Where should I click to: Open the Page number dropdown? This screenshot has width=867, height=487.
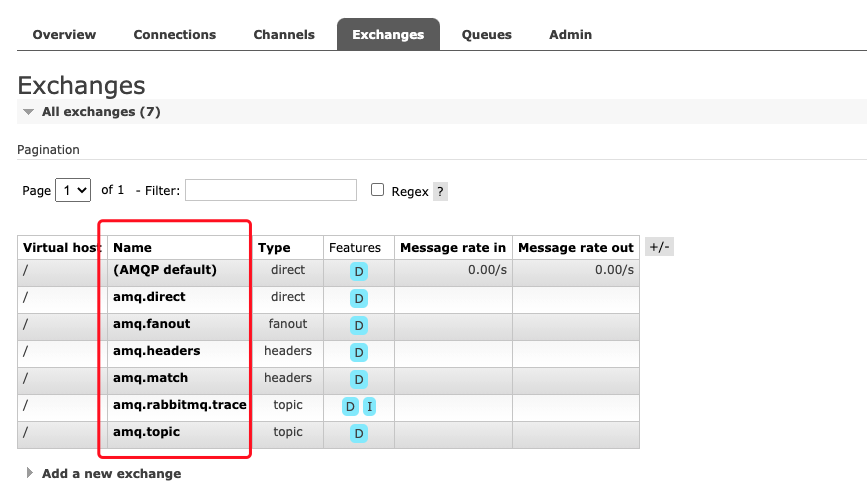click(x=73, y=190)
